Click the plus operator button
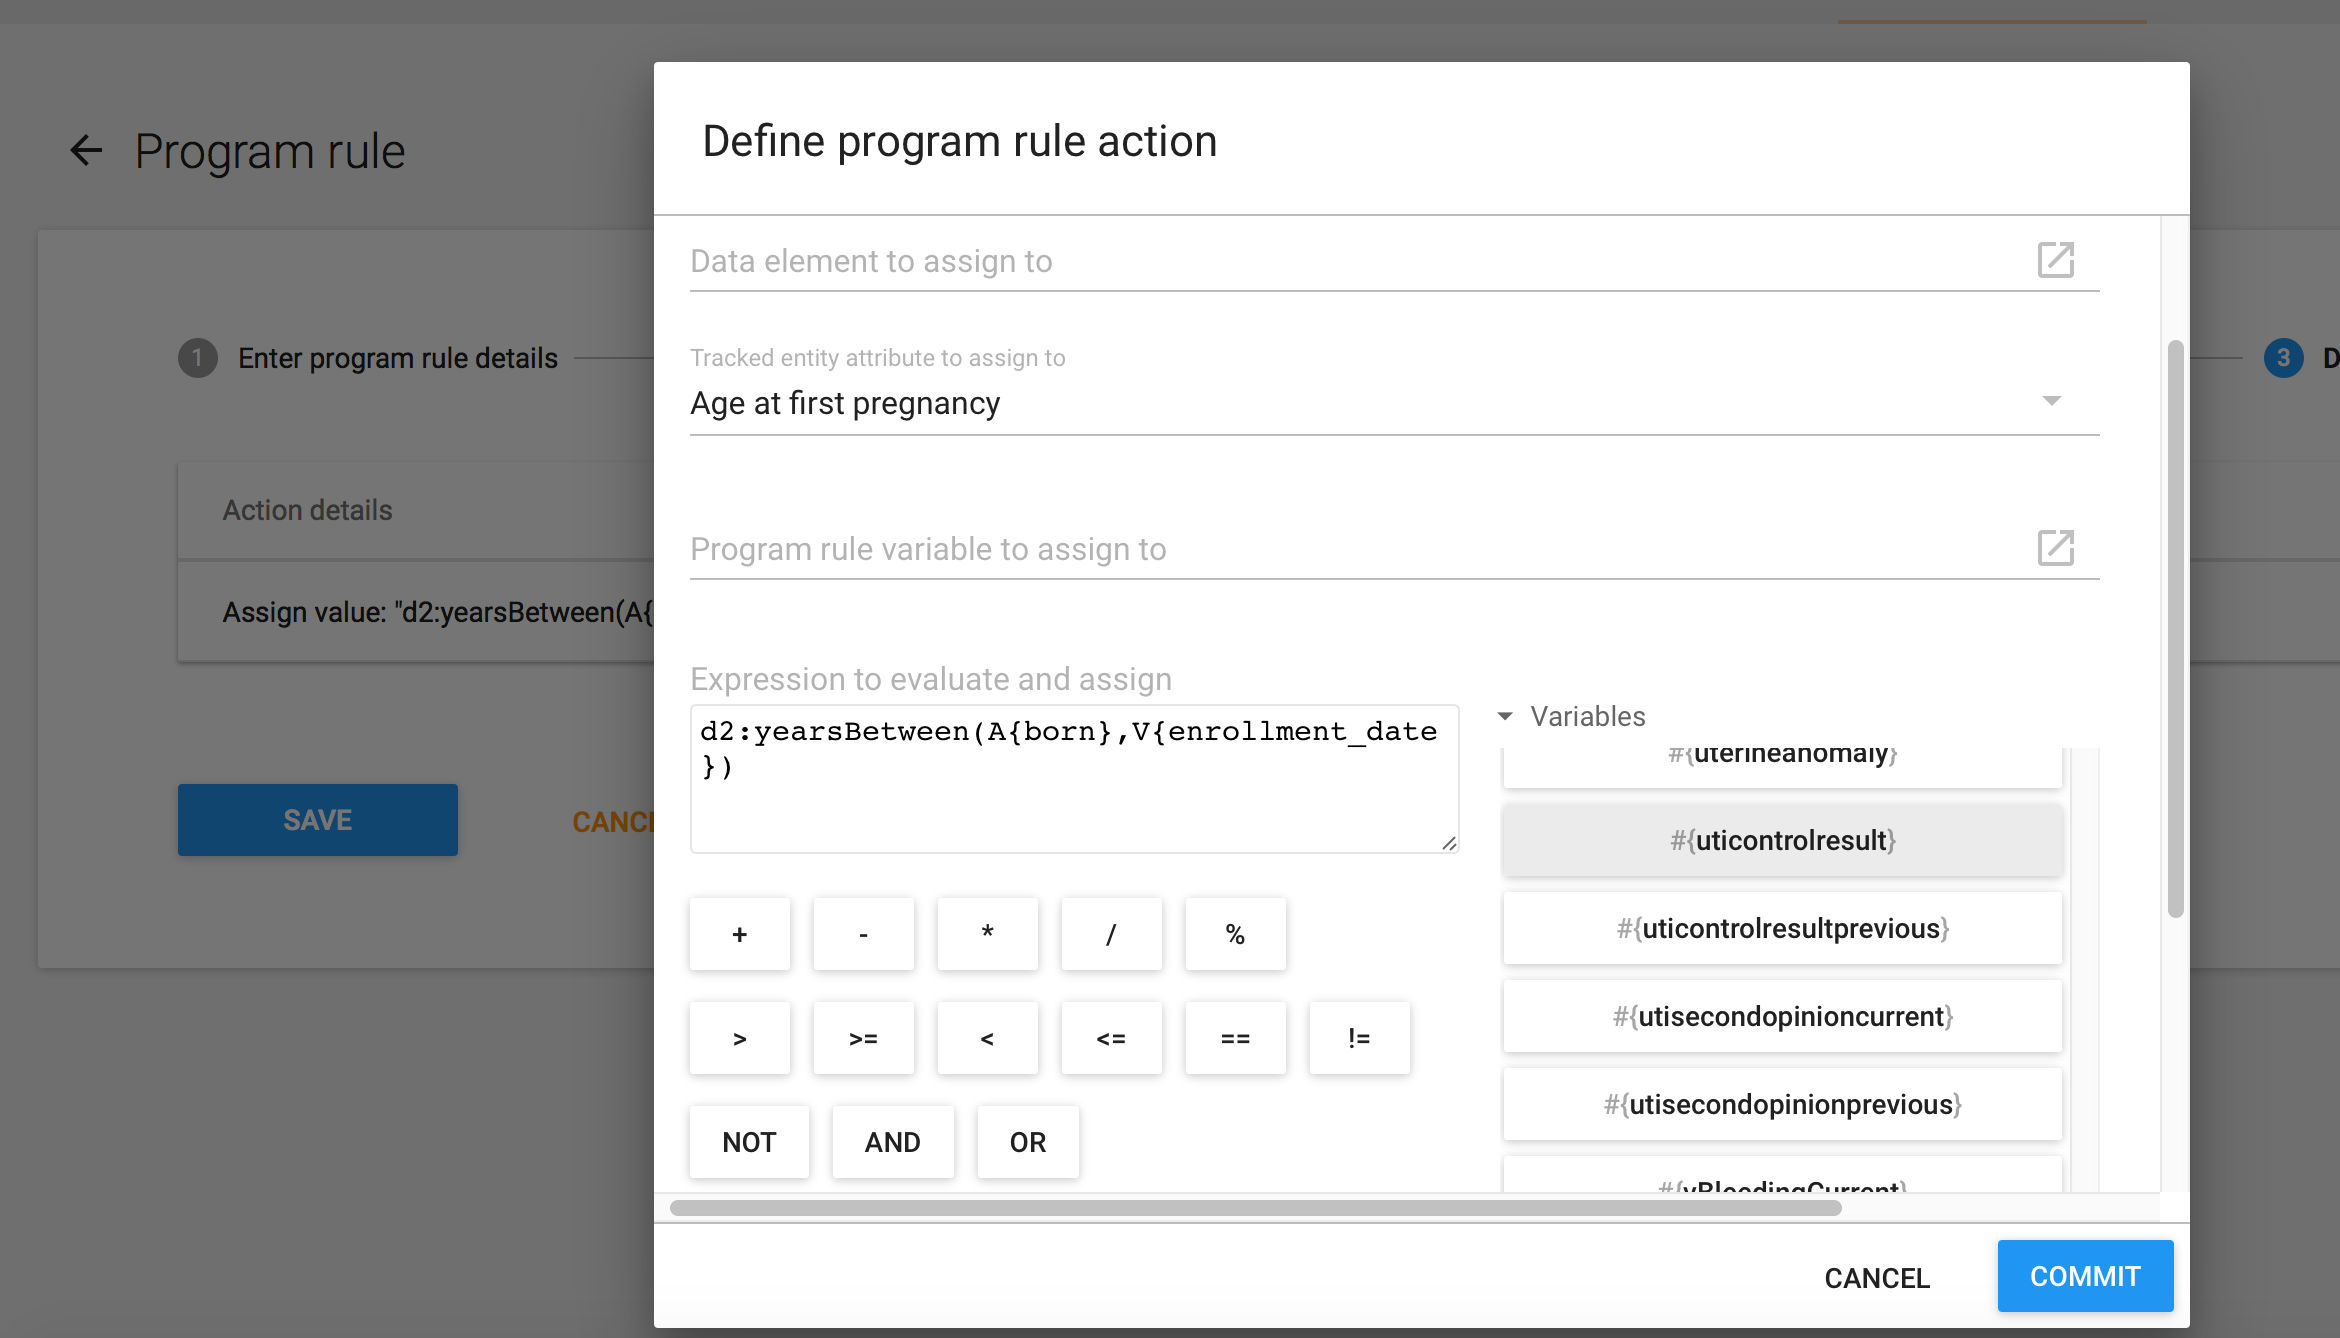This screenshot has width=2340, height=1338. tap(739, 934)
